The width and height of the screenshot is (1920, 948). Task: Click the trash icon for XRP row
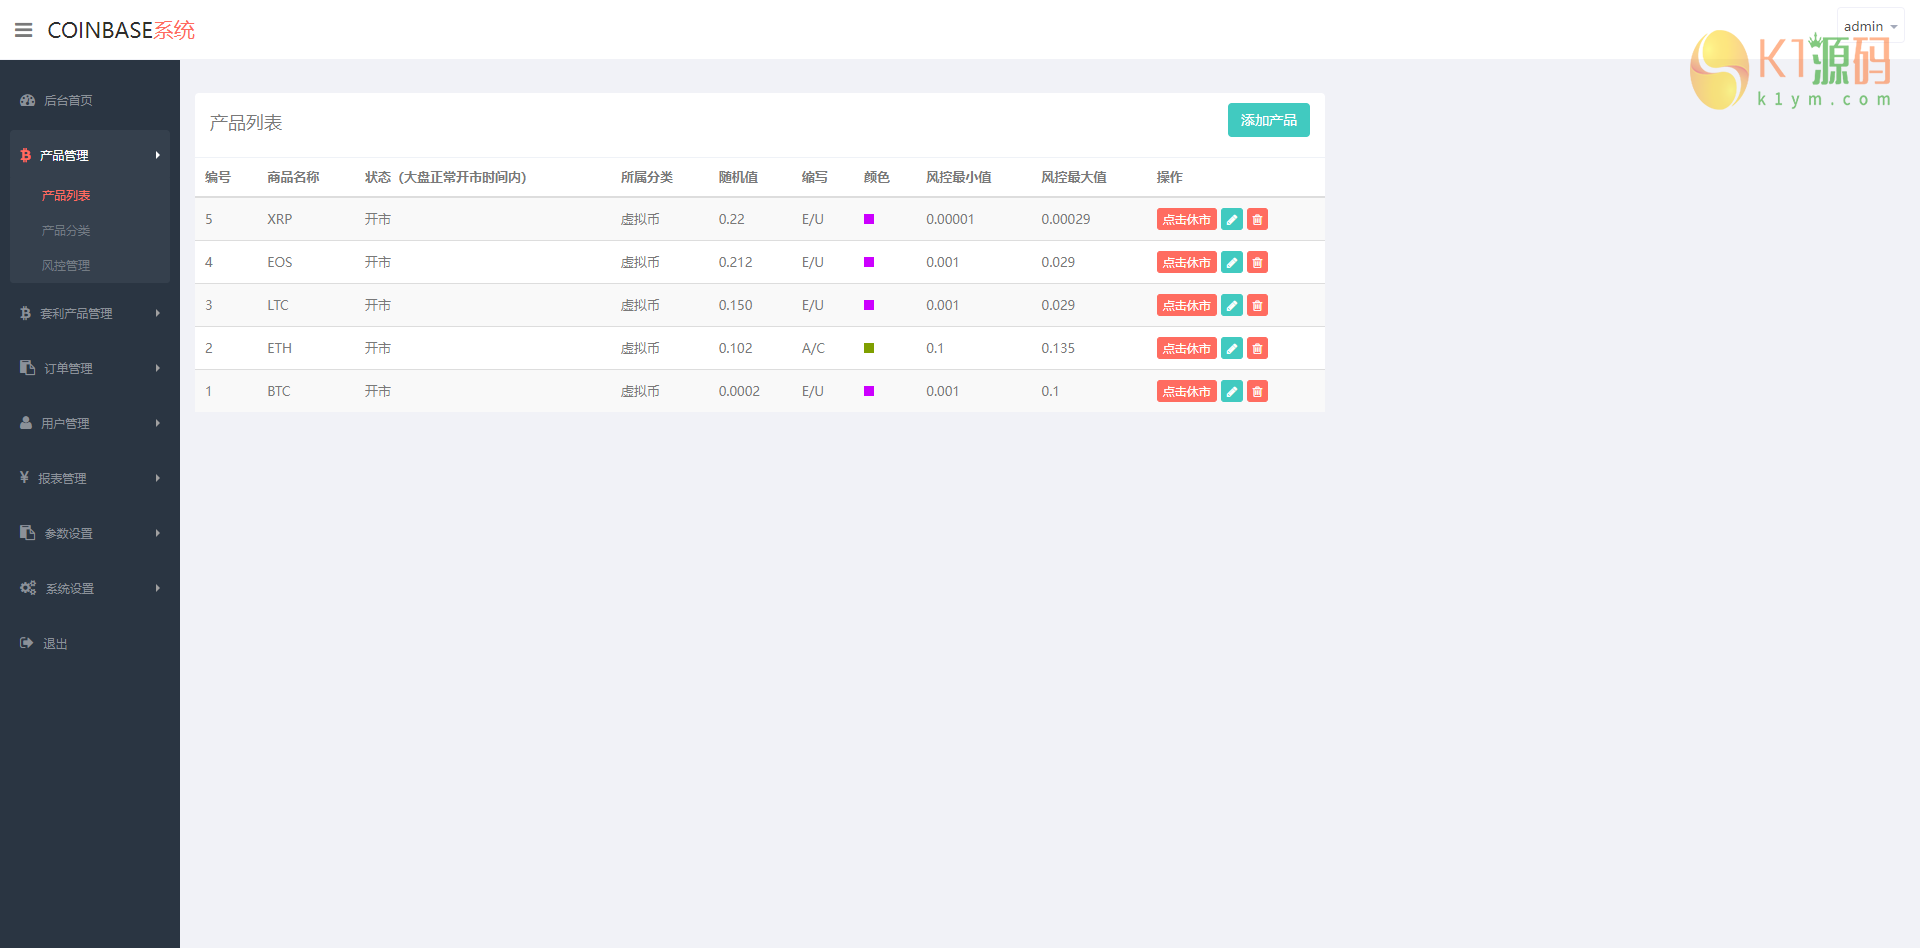pyautogui.click(x=1257, y=220)
